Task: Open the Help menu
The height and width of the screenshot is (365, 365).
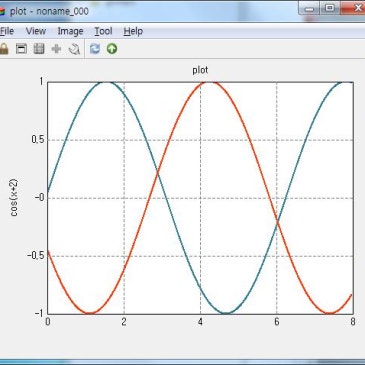Action: 133,31
